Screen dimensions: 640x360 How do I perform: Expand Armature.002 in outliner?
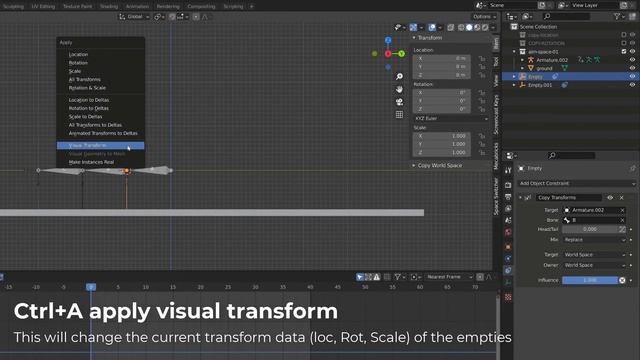click(x=522, y=60)
